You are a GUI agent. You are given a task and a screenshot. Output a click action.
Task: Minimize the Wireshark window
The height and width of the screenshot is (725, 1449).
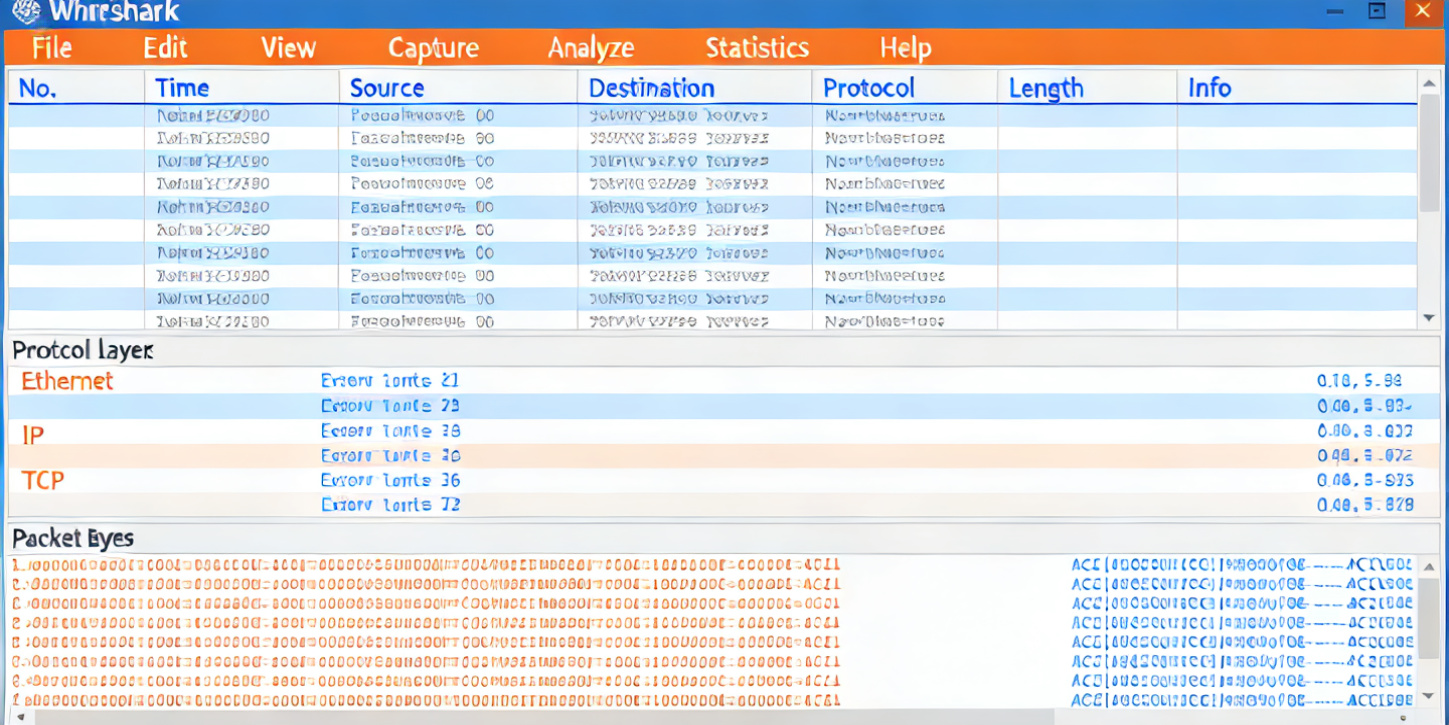(x=1335, y=12)
